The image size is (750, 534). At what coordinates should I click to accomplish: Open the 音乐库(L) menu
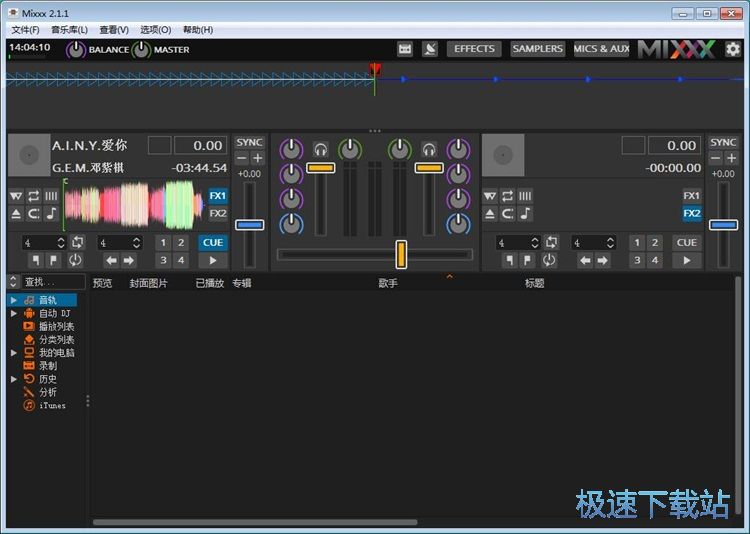[x=69, y=30]
